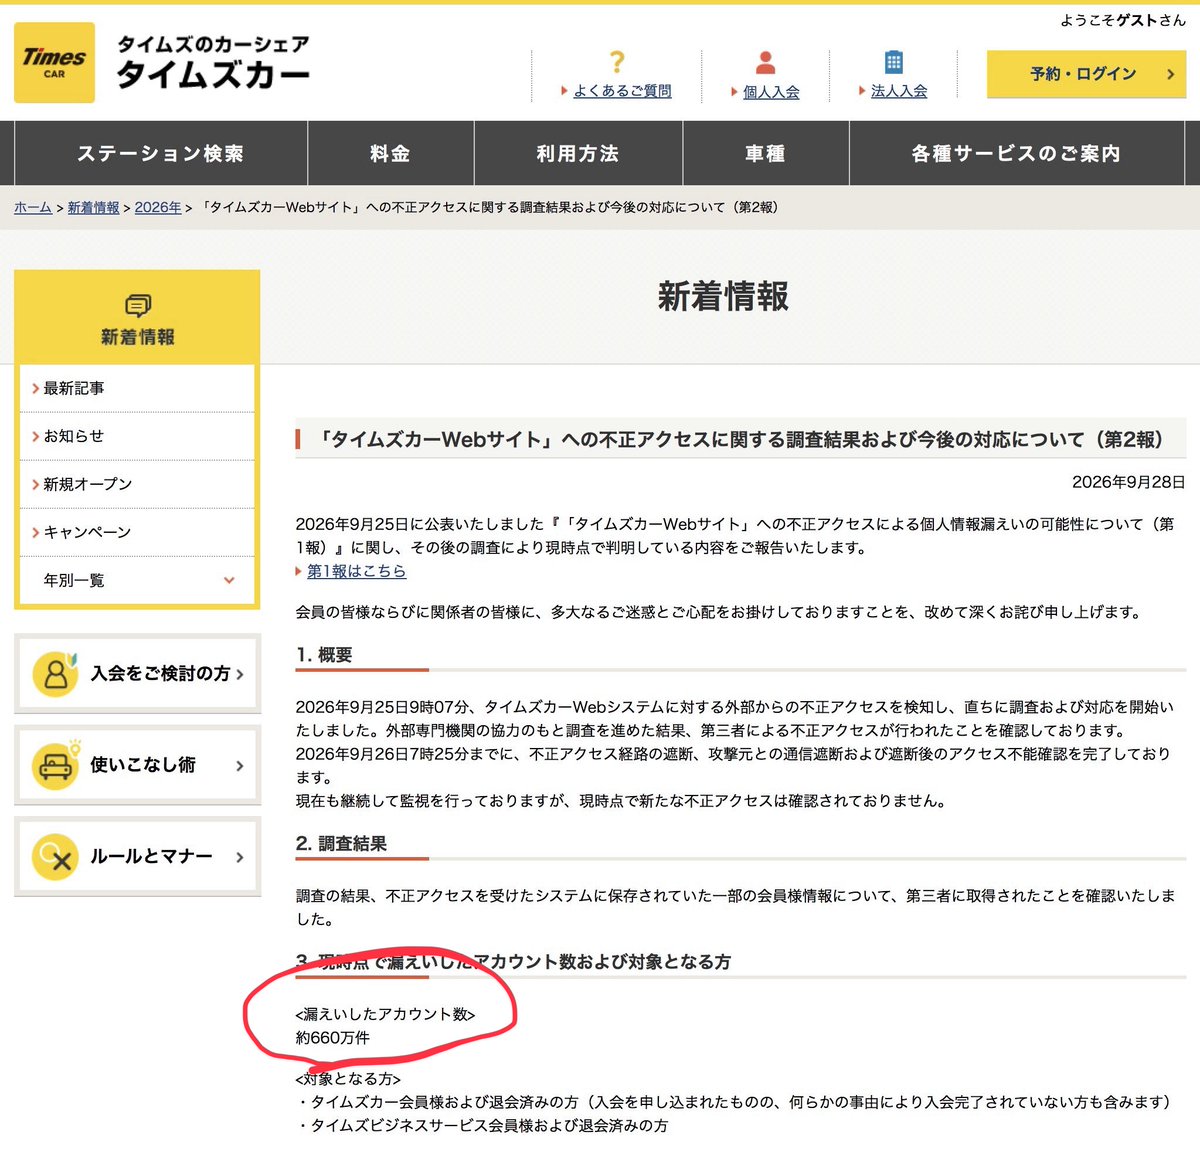Click the 約660万件 figure
Image resolution: width=1200 pixels, height=1149 pixels.
click(x=333, y=1038)
